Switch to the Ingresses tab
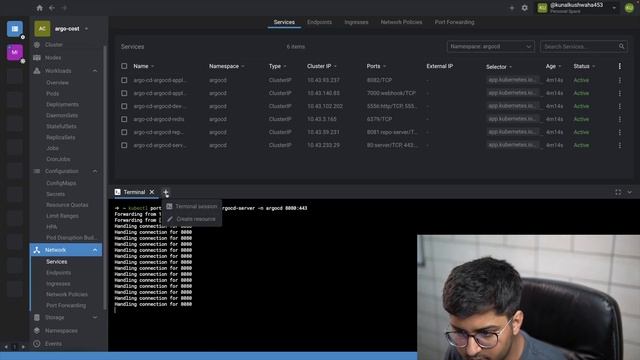 tap(356, 22)
